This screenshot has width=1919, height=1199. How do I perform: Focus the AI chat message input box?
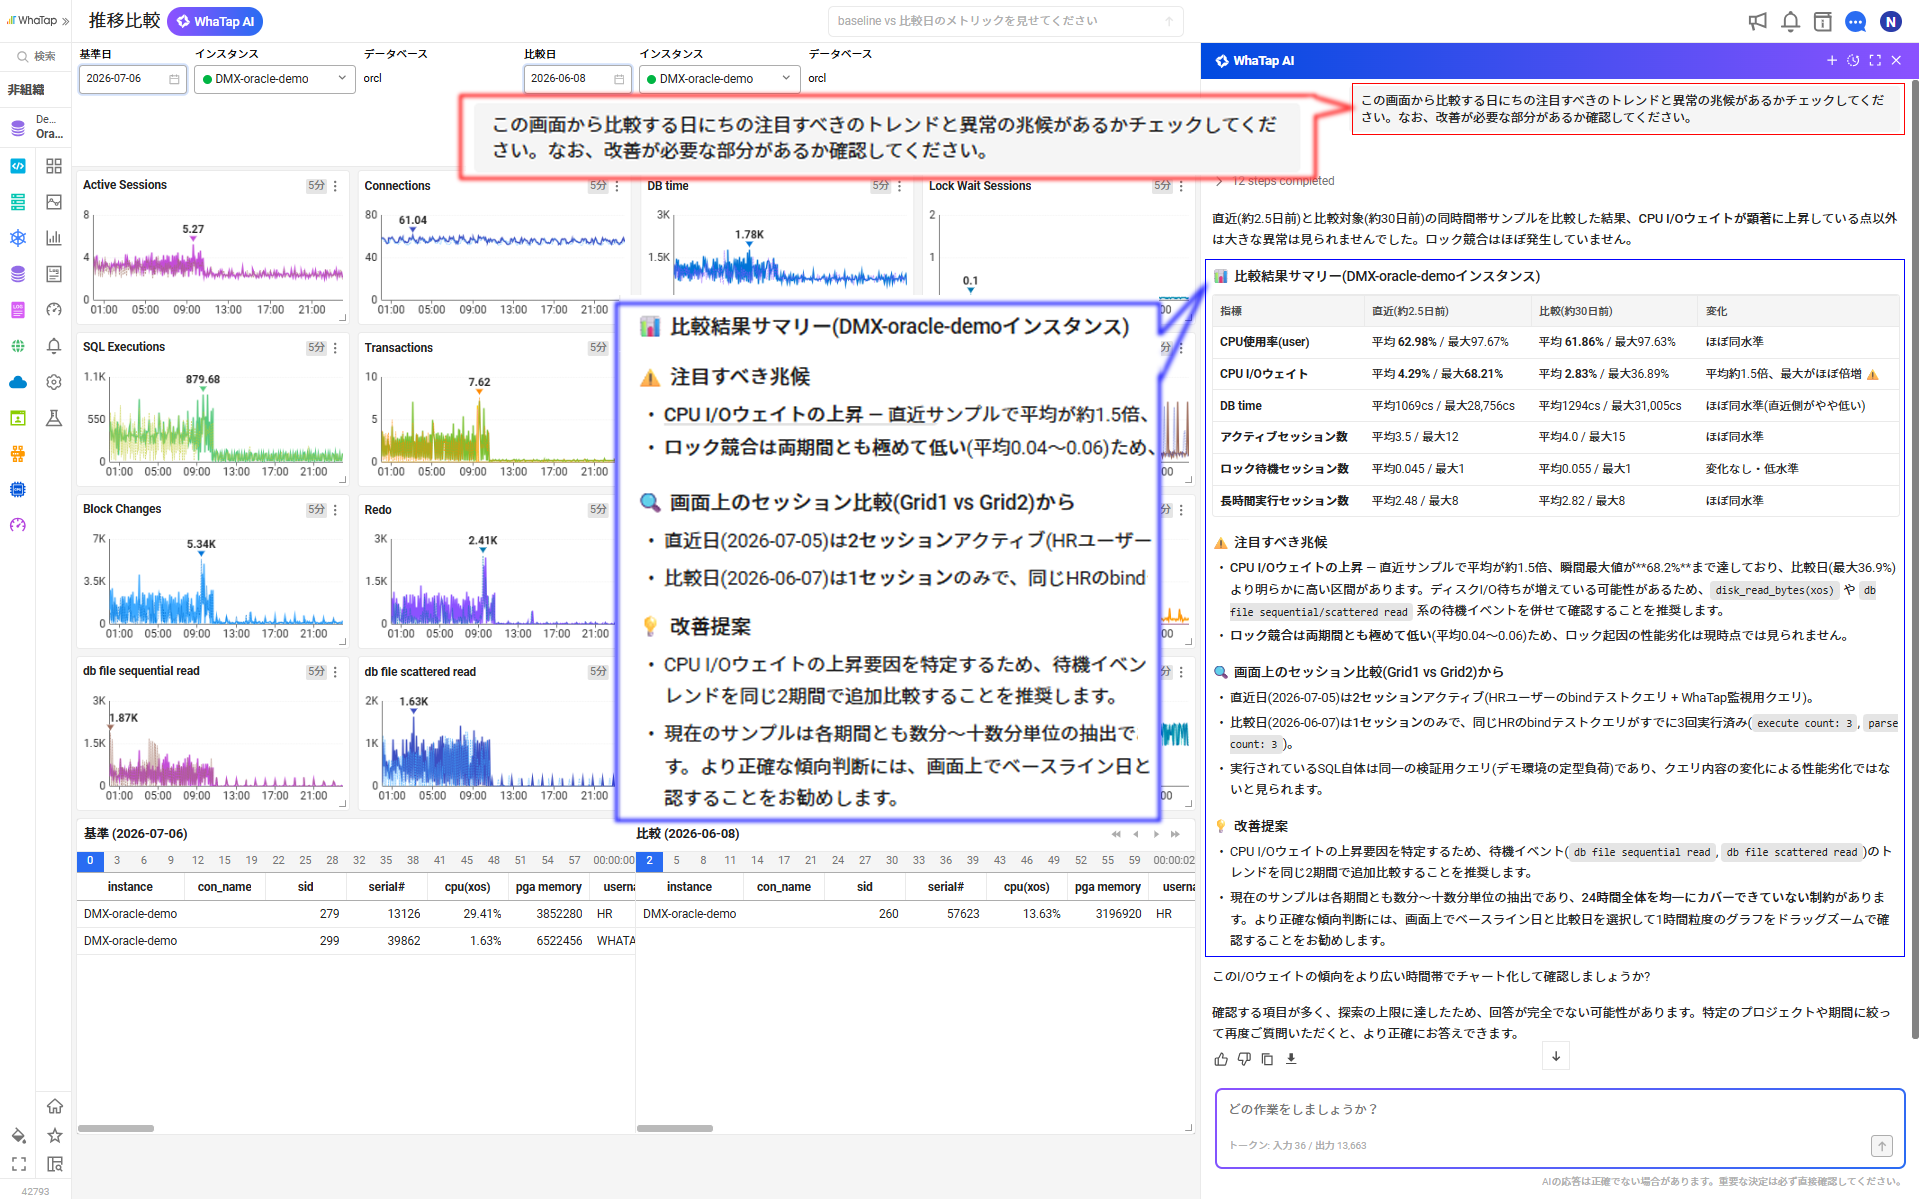tap(1559, 1128)
